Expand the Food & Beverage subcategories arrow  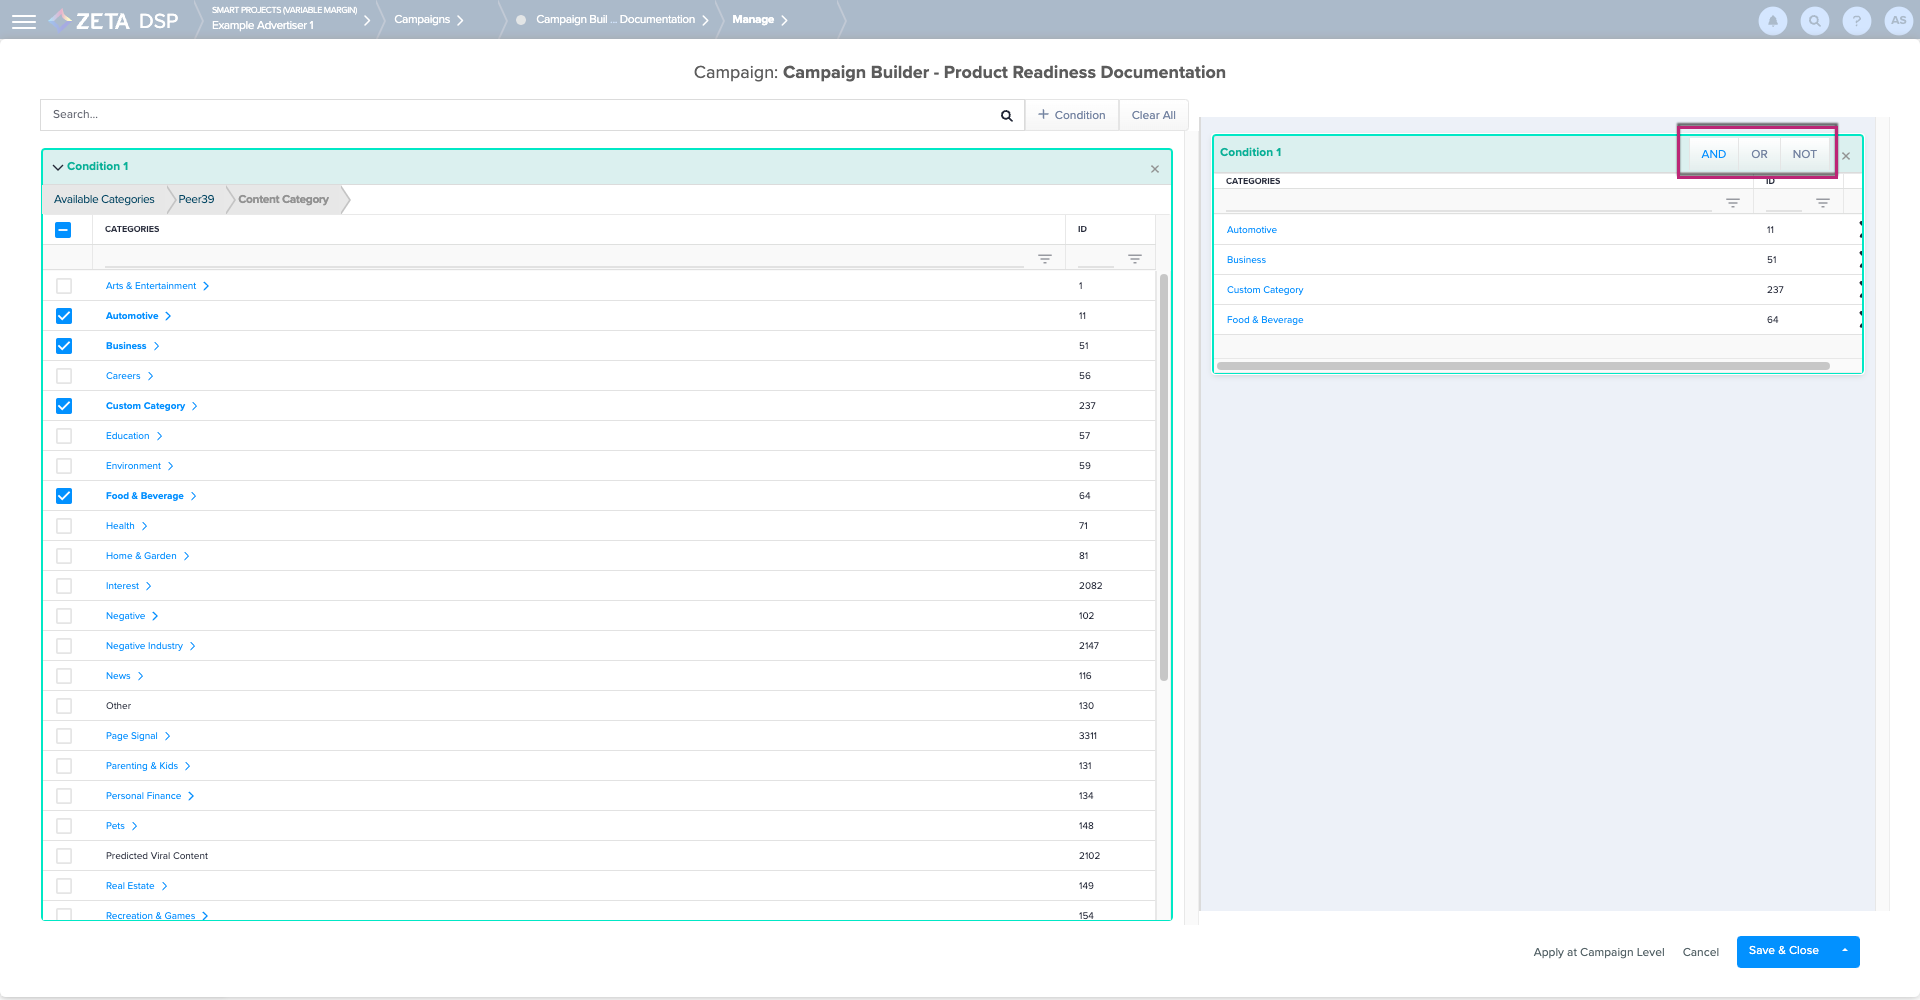coord(194,496)
